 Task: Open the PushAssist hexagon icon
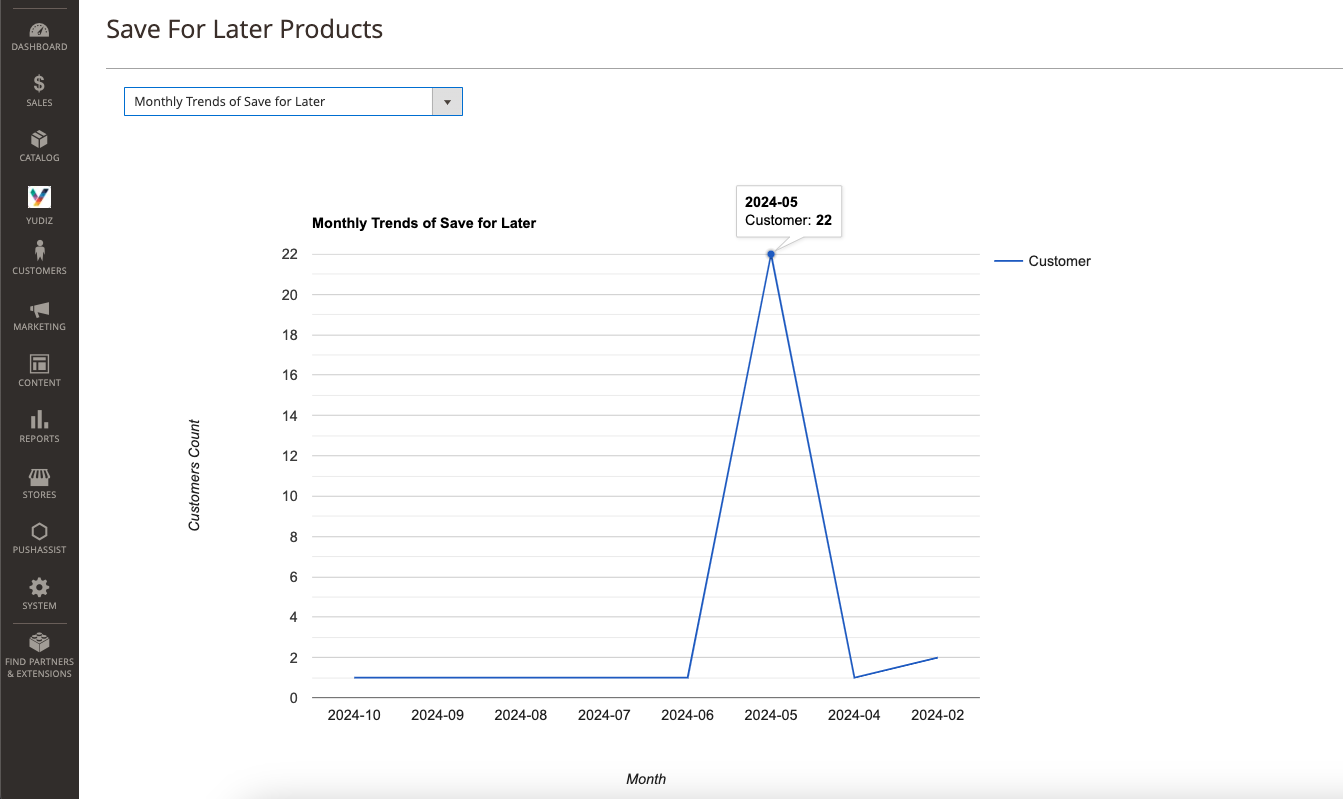click(39, 532)
